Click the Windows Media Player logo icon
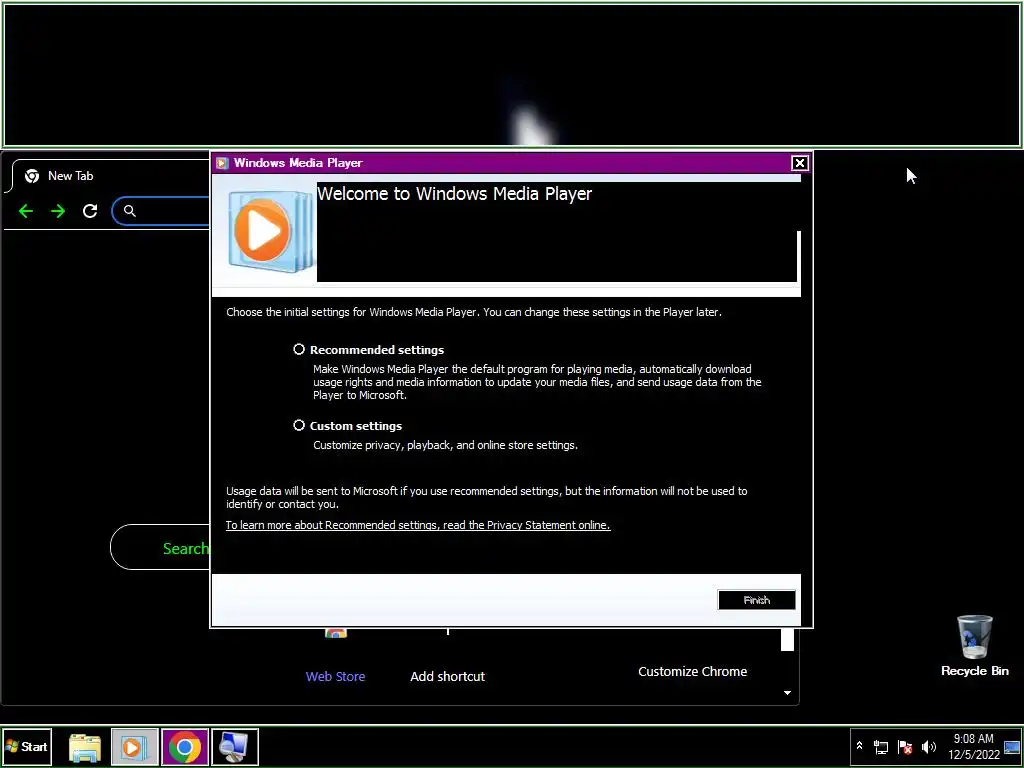 270,231
